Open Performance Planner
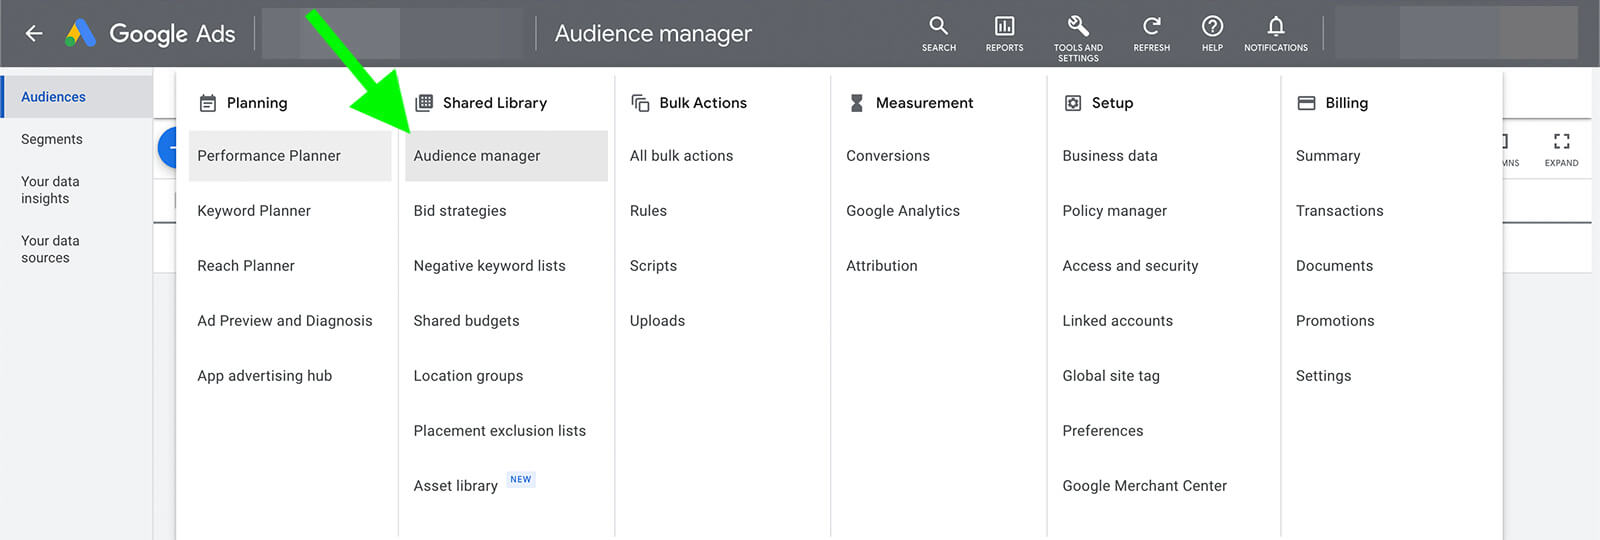The image size is (1600, 540). pos(290,156)
